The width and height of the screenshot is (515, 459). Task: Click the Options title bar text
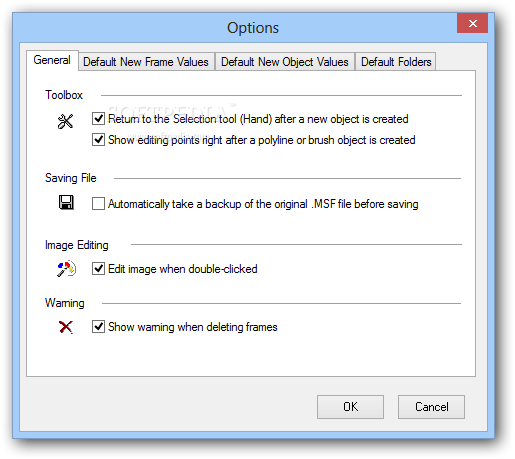[x=253, y=28]
